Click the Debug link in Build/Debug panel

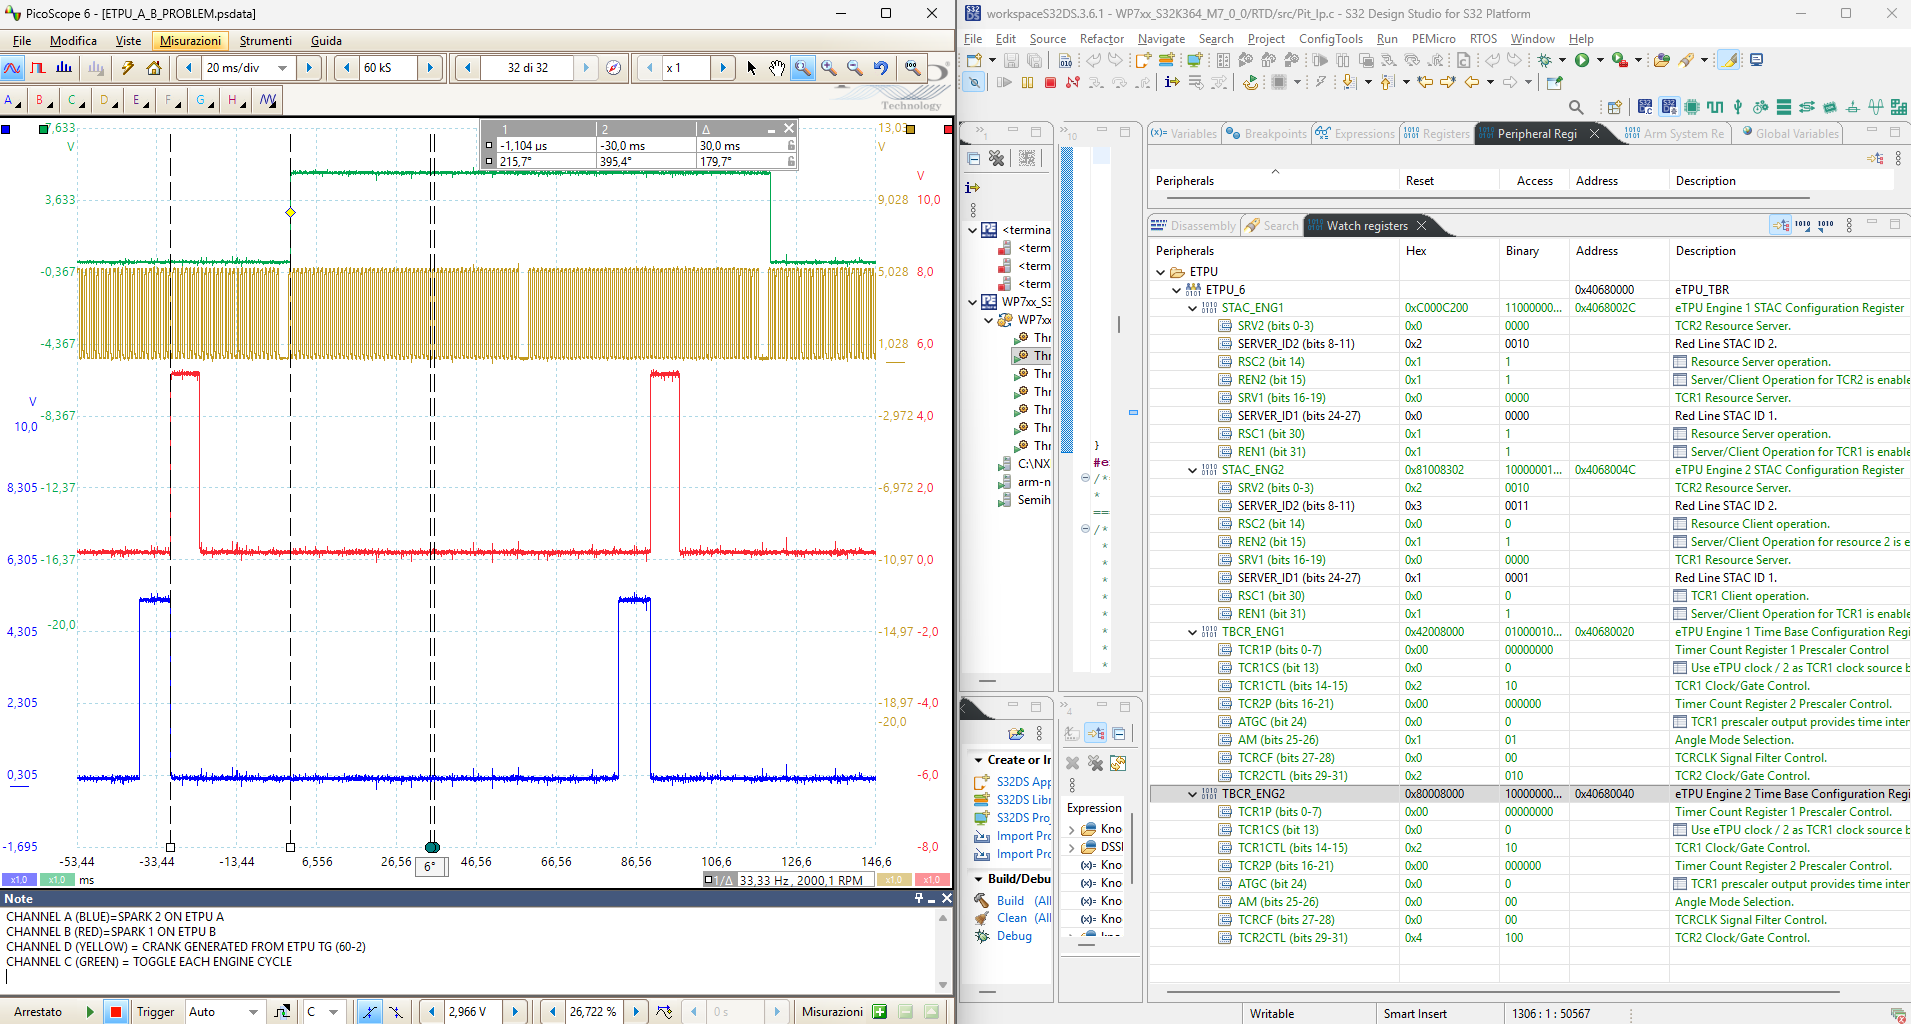1014,936
